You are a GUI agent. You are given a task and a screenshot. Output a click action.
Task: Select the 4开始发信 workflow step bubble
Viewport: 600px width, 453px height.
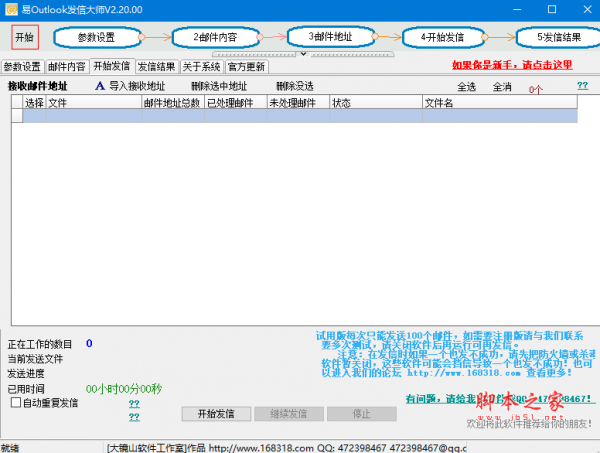tap(444, 37)
